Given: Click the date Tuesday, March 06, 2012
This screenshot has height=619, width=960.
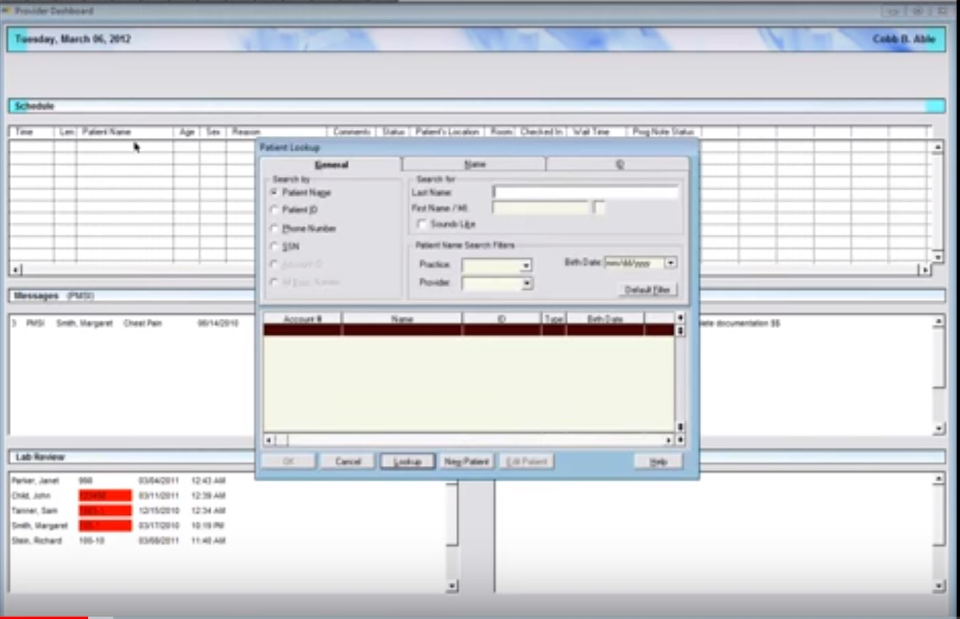Looking at the screenshot, I should point(73,39).
